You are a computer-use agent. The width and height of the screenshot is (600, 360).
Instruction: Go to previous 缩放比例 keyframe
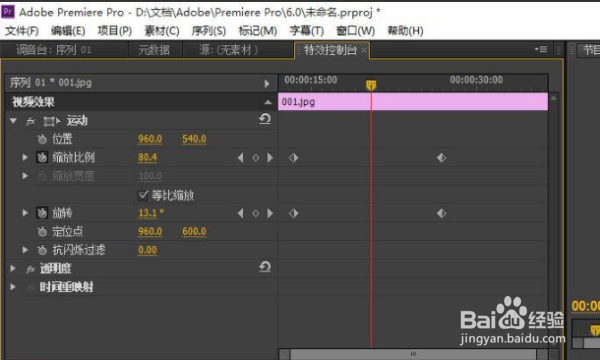click(240, 158)
